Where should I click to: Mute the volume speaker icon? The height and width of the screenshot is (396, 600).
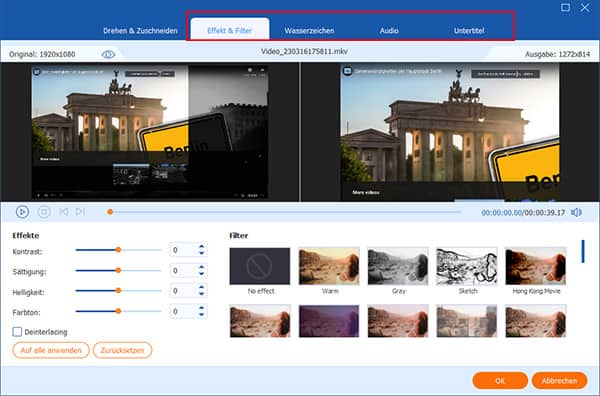(576, 212)
